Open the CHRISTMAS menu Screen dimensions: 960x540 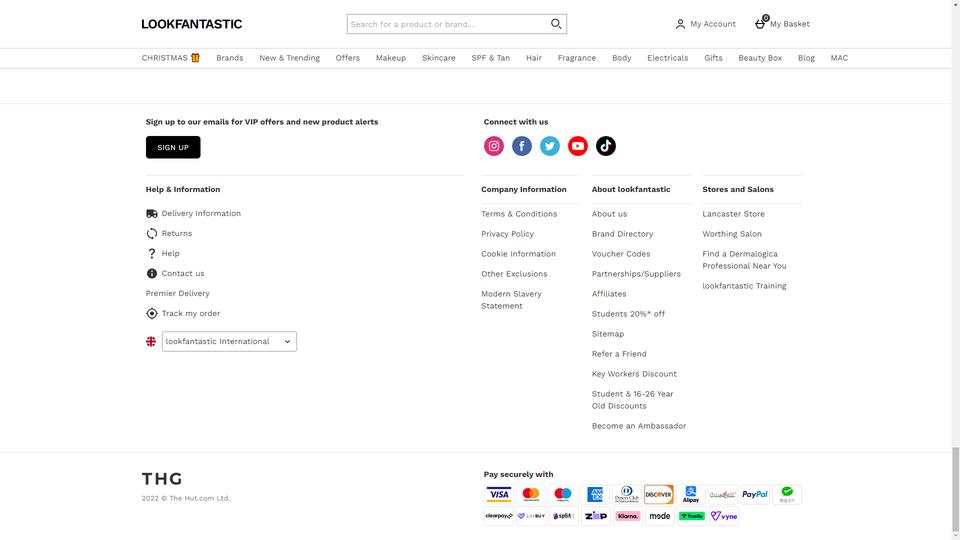tap(170, 58)
